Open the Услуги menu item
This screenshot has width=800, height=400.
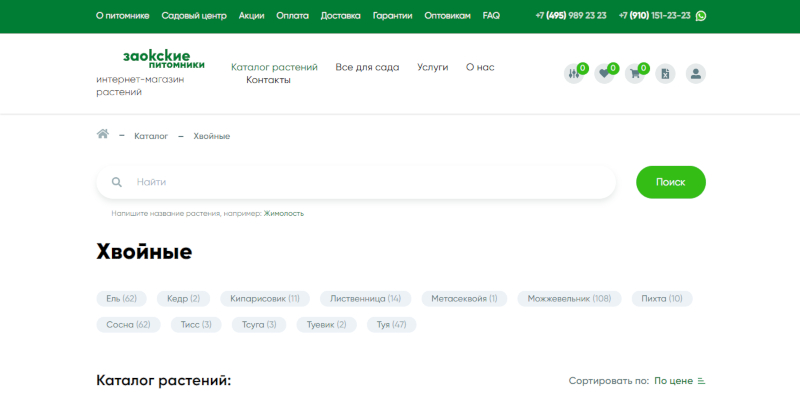pos(433,67)
